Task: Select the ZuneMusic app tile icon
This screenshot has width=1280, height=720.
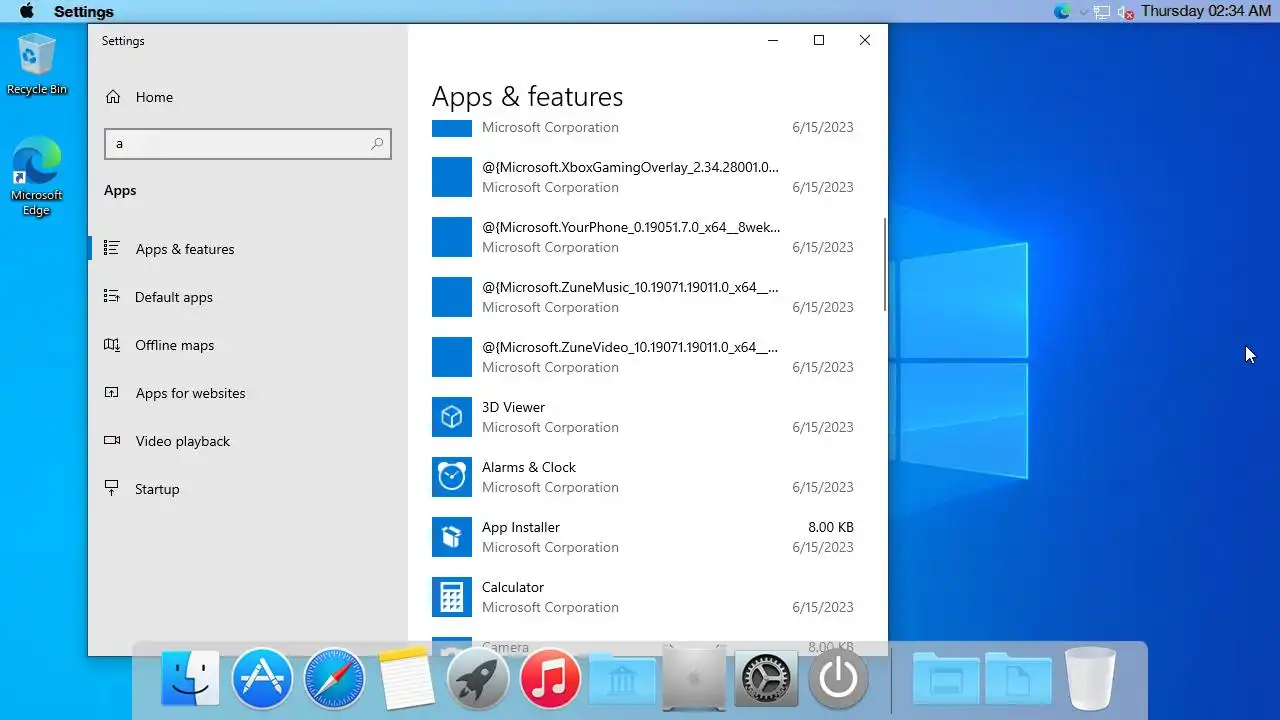Action: 452,297
